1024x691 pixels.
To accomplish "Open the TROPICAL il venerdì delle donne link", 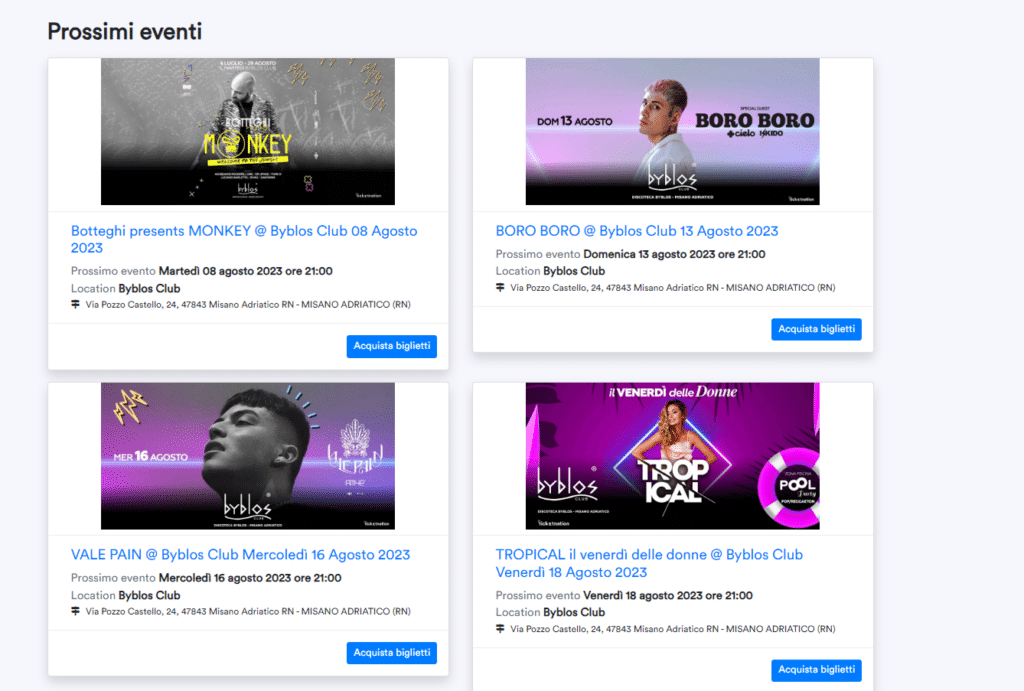I will [x=649, y=563].
